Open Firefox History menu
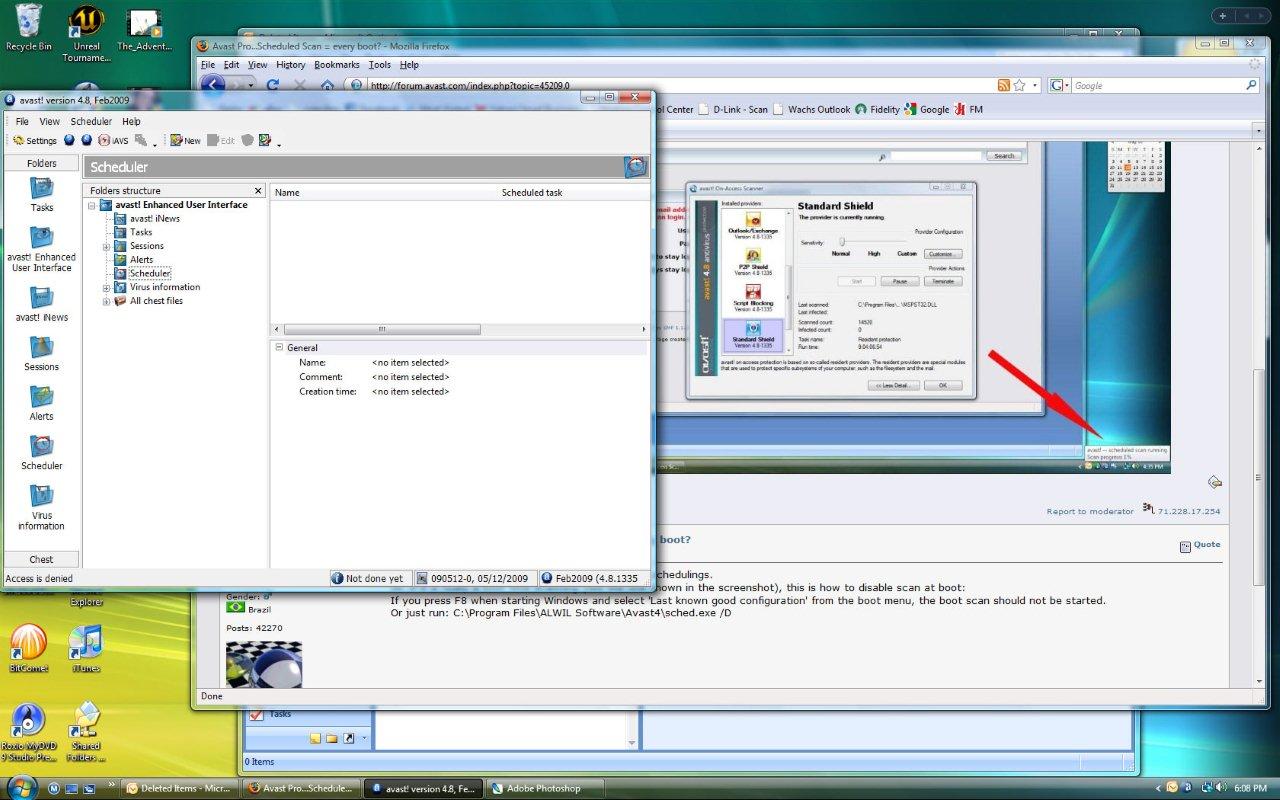 click(x=291, y=65)
